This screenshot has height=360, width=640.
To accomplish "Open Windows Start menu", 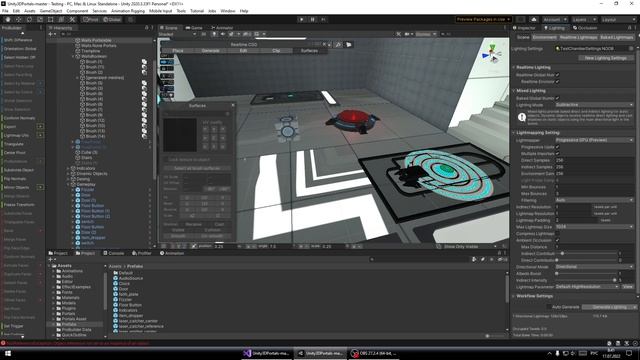I will (x=7, y=353).
